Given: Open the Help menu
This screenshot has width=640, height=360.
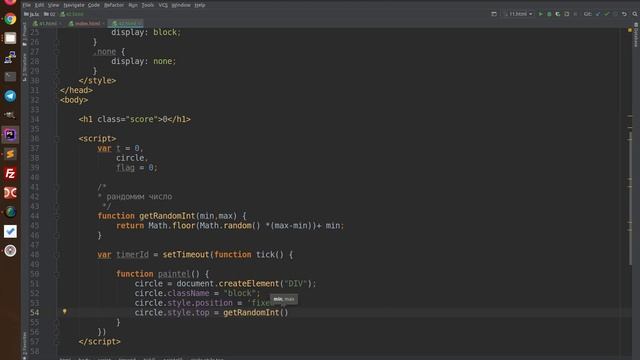Looking at the screenshot, I should tap(200, 5).
